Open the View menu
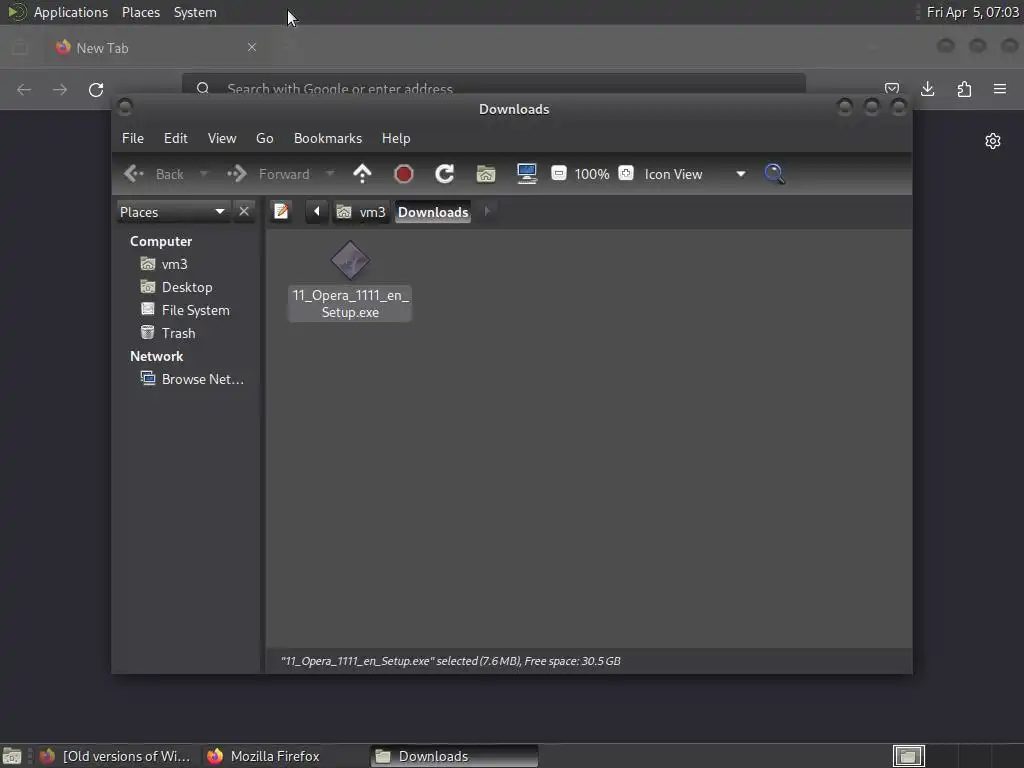Viewport: 1024px width, 768px height. 222,138
